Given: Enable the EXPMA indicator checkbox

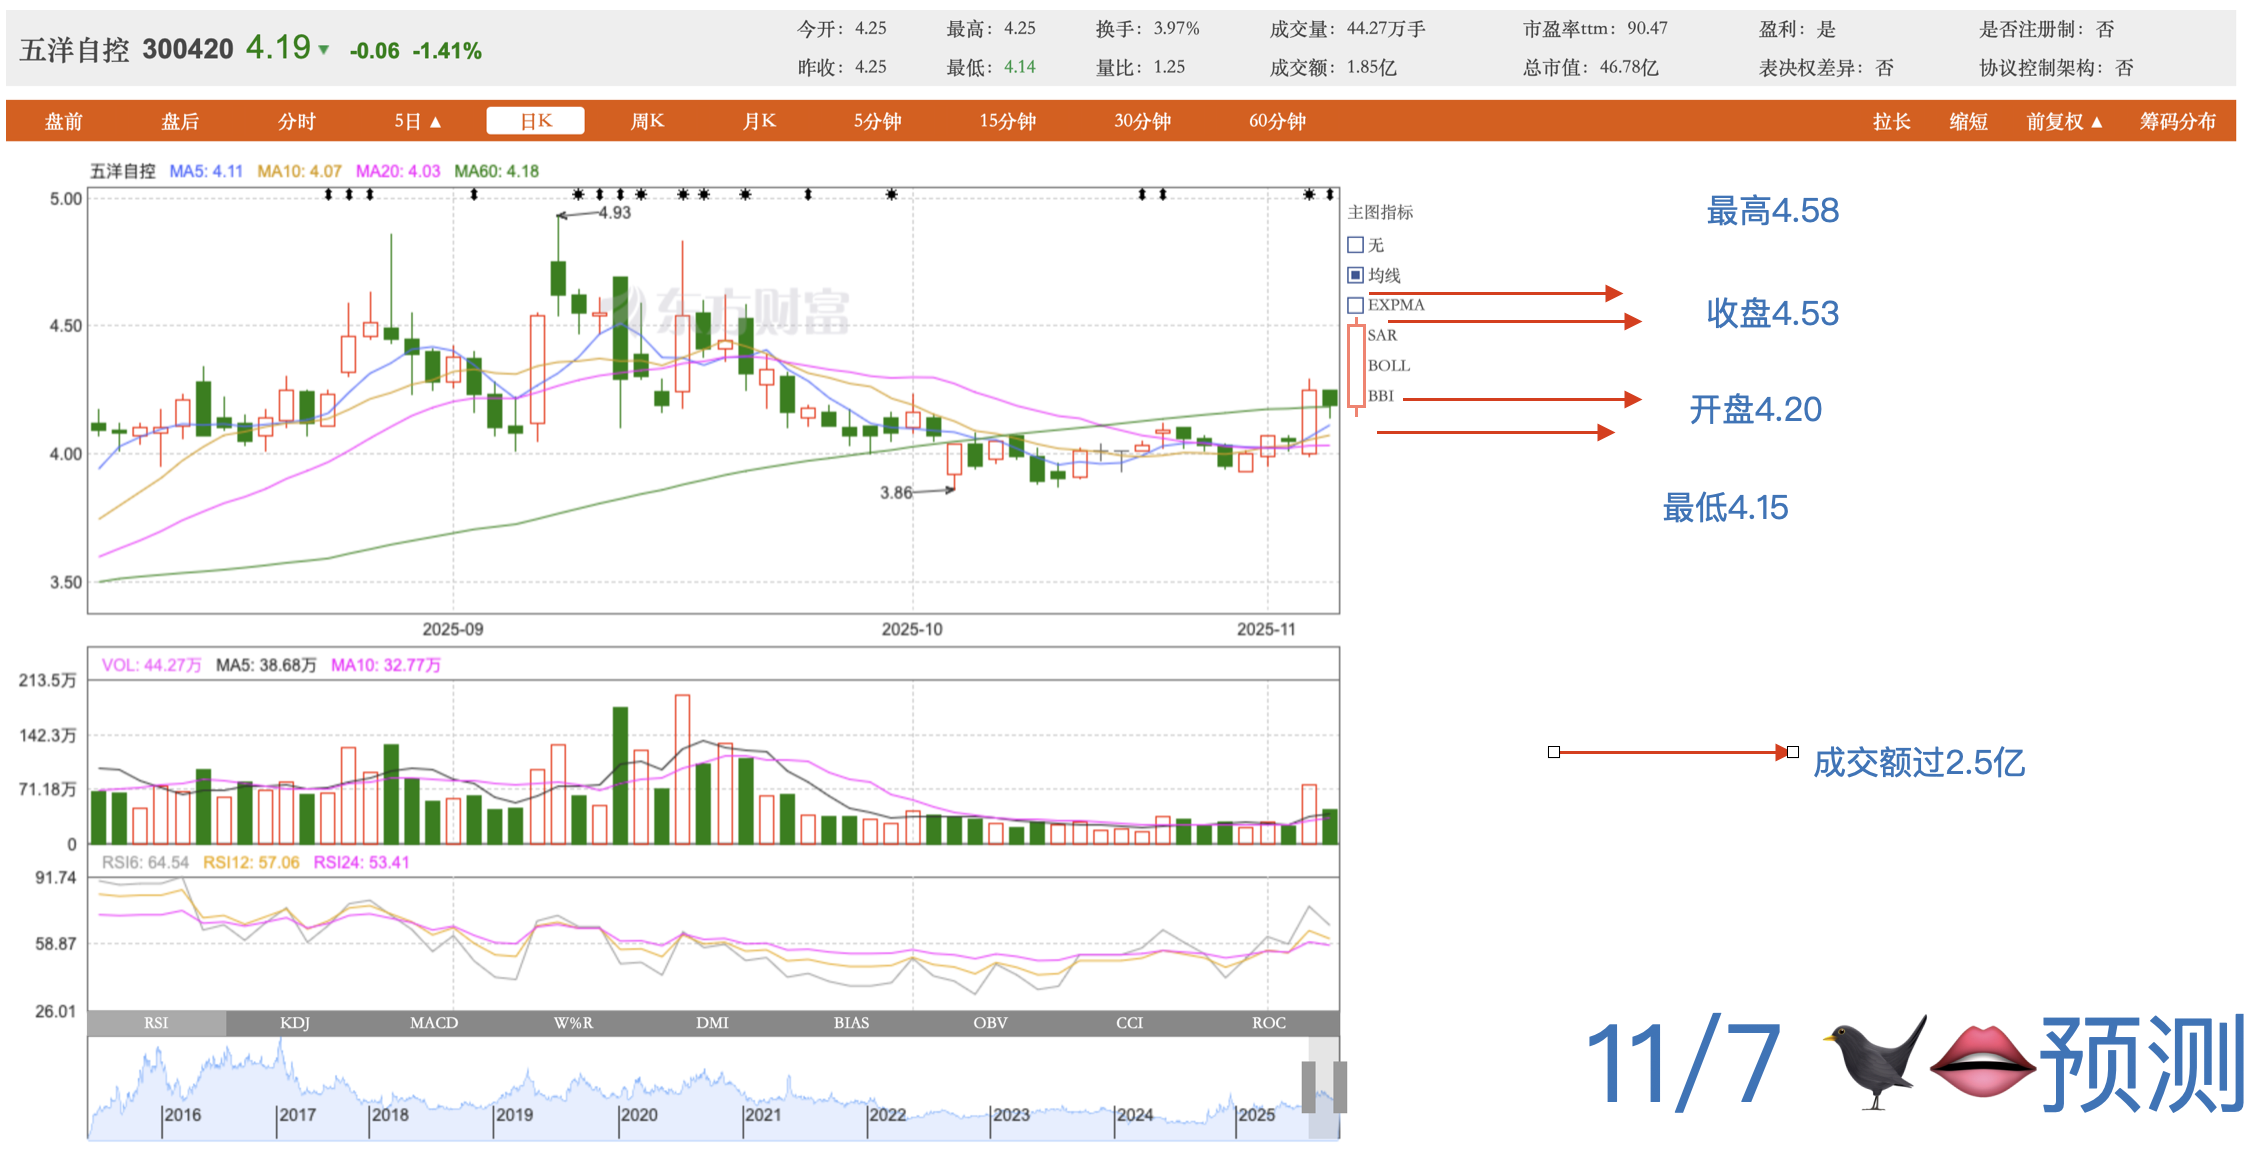Looking at the screenshot, I should (1356, 305).
